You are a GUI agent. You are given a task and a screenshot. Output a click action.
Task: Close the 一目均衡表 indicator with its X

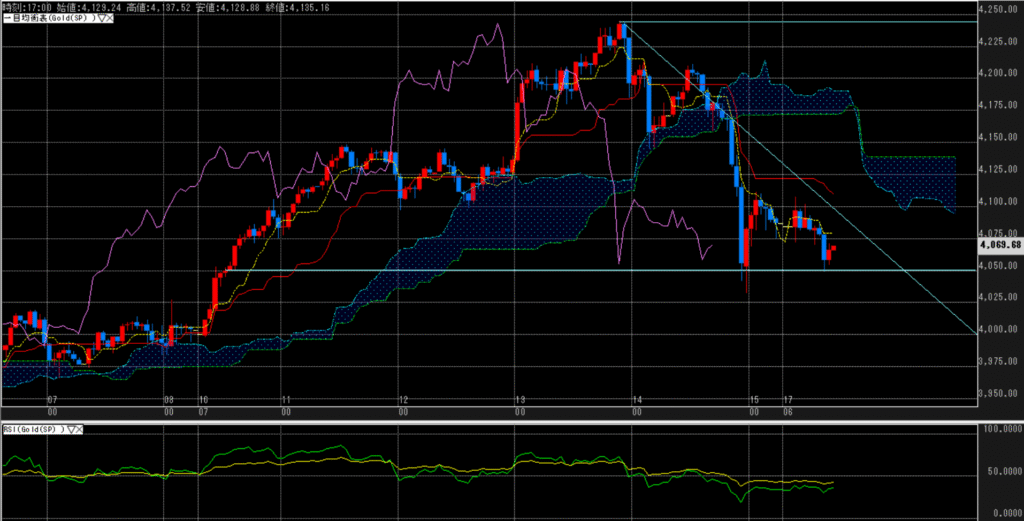tap(110, 18)
